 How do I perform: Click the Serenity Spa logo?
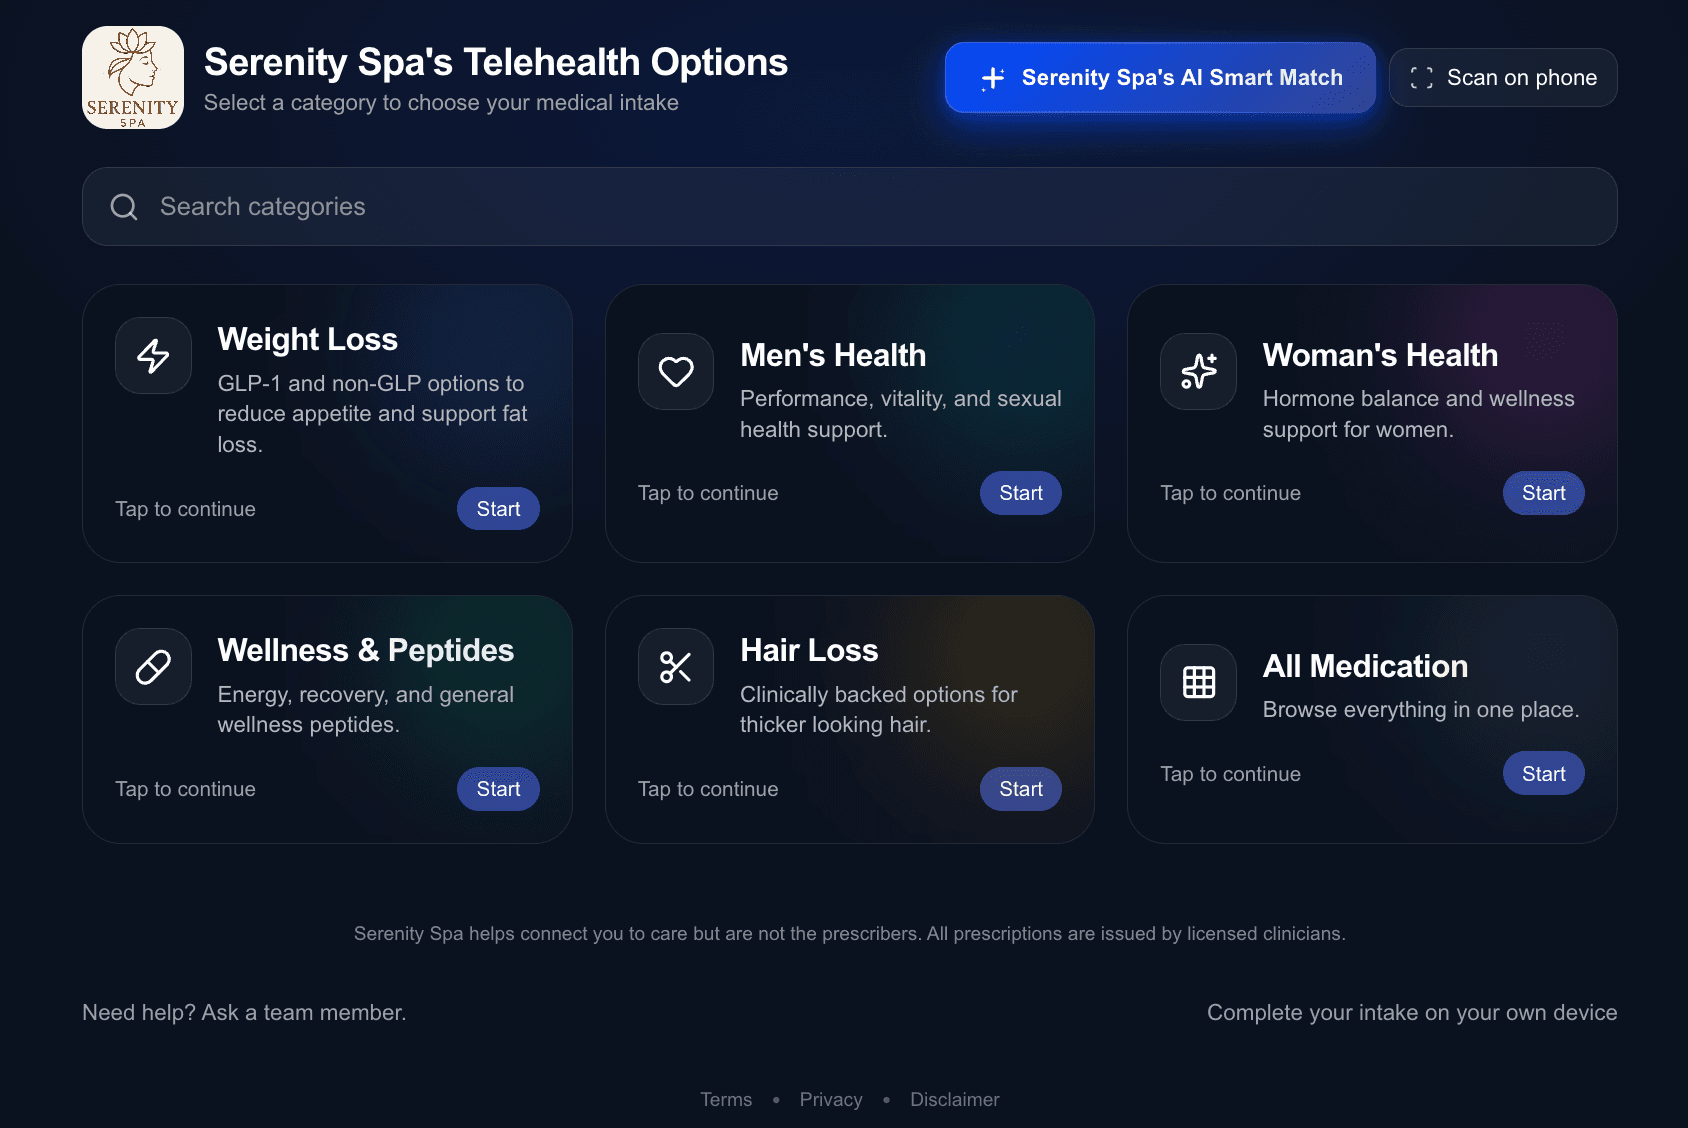coord(132,77)
